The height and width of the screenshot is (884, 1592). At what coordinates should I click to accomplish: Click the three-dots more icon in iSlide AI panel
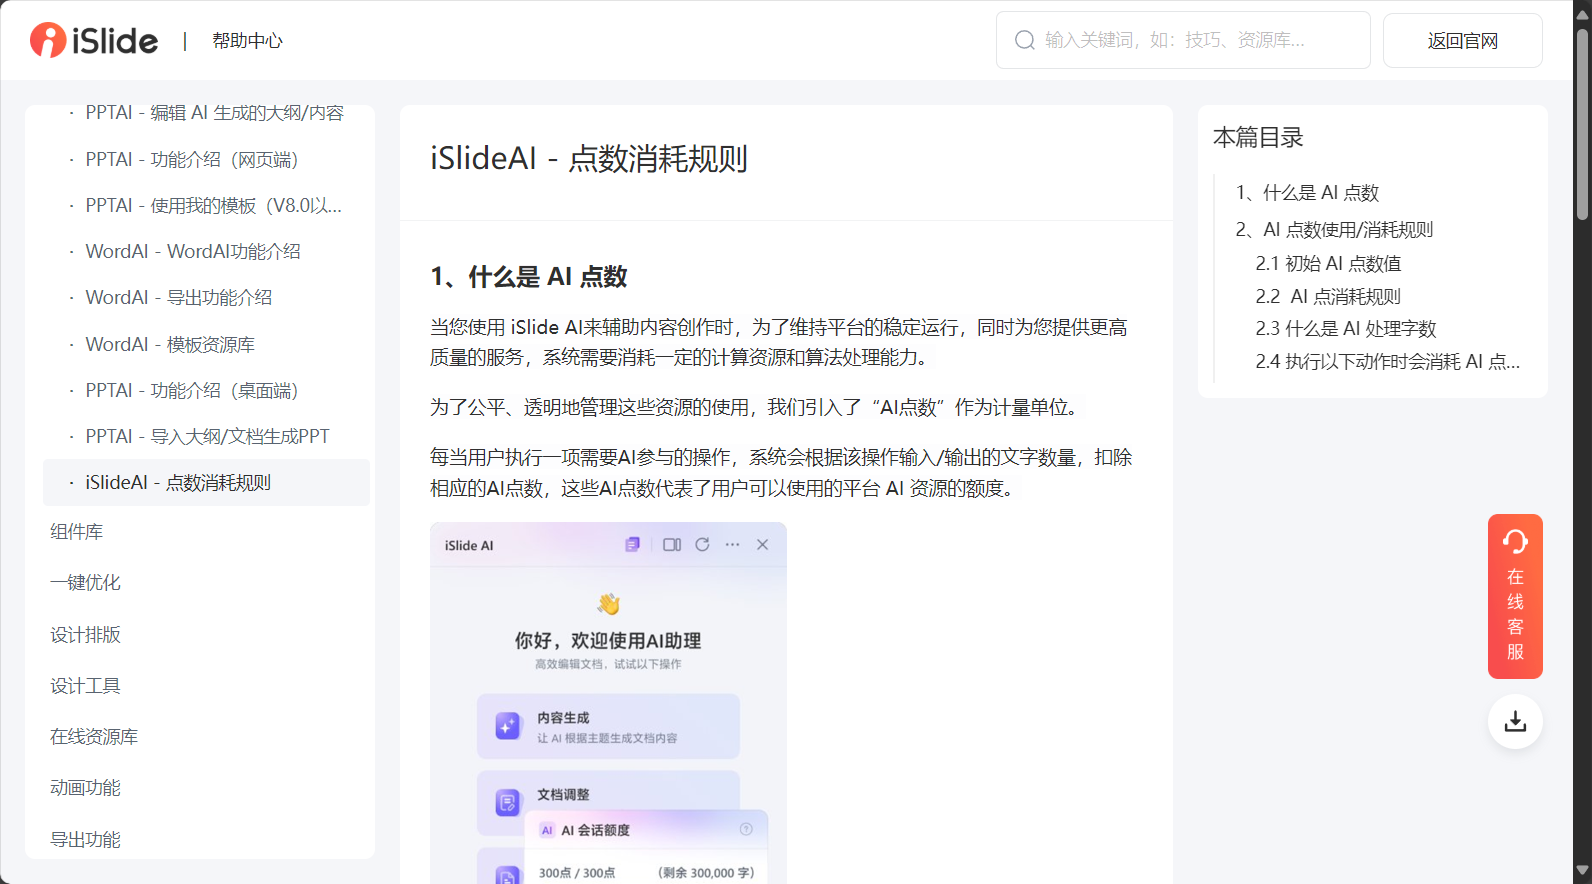pyautogui.click(x=733, y=545)
